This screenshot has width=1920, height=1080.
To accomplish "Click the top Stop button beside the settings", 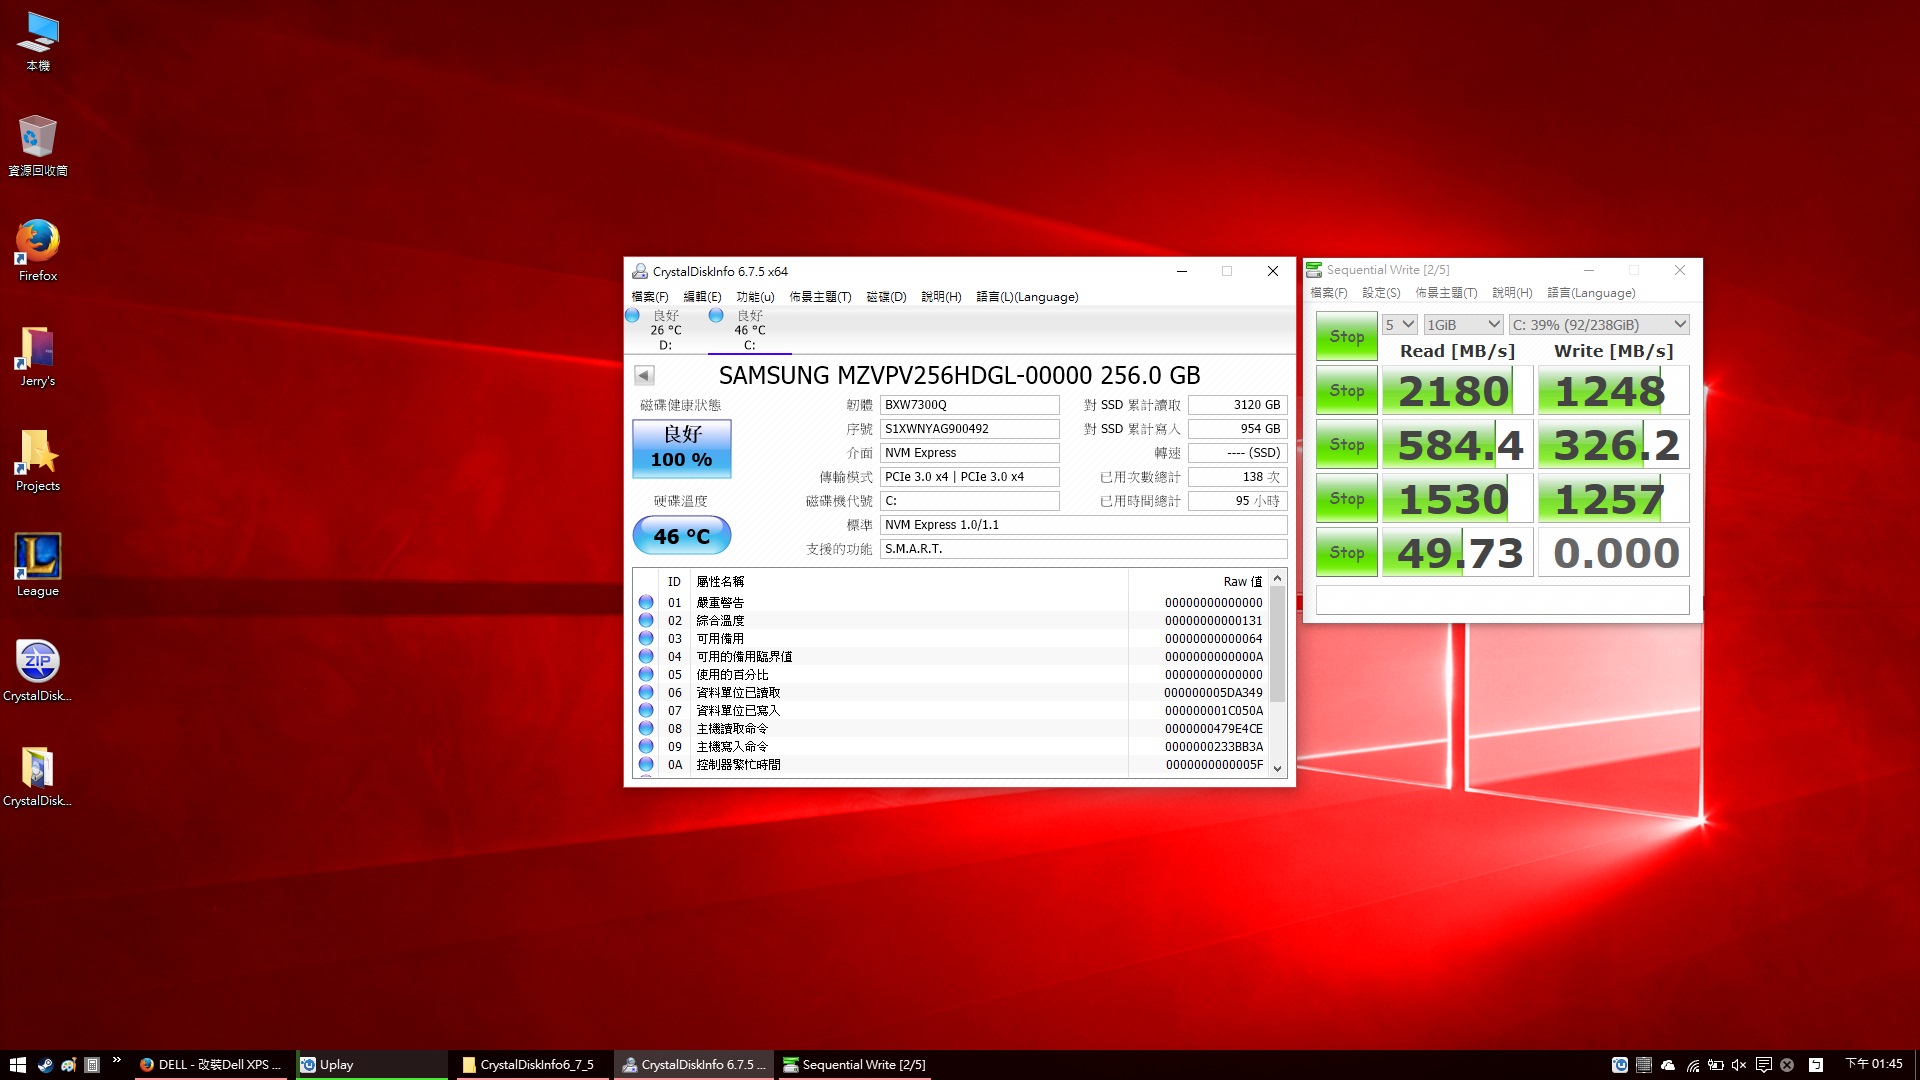I will click(1347, 337).
